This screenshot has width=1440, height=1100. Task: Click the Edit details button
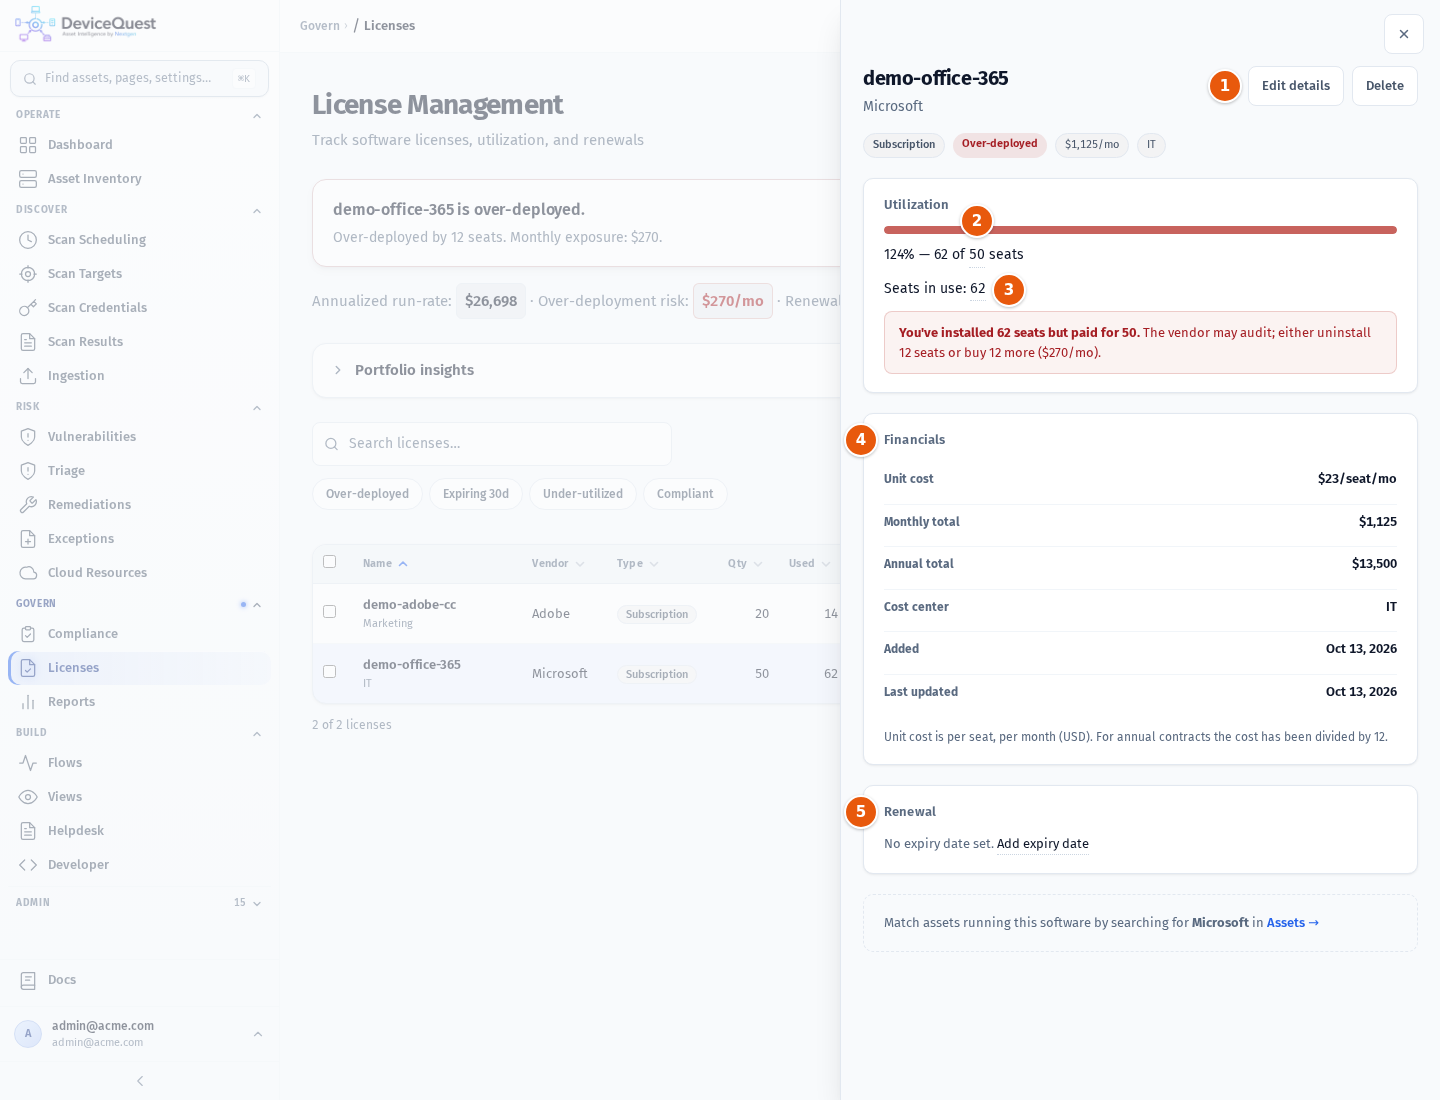point(1296,86)
